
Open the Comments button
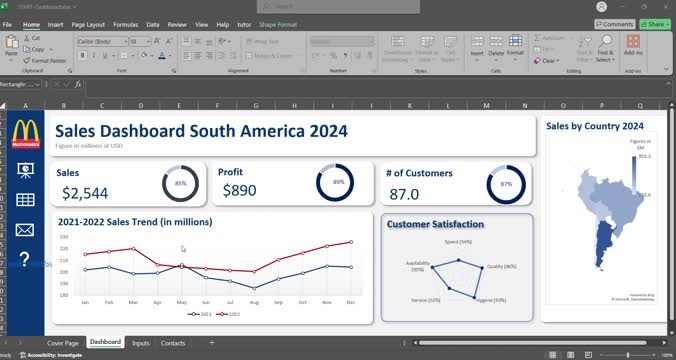pos(615,24)
